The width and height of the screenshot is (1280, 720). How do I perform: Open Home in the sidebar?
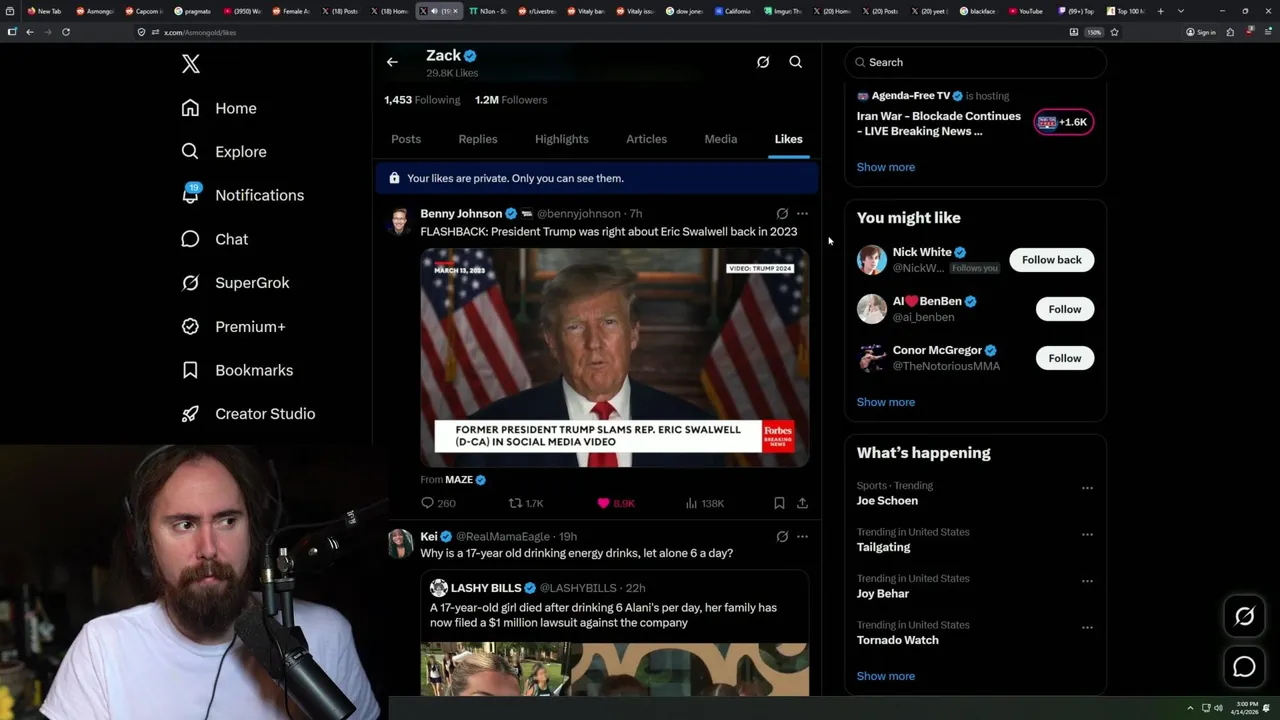219,108
